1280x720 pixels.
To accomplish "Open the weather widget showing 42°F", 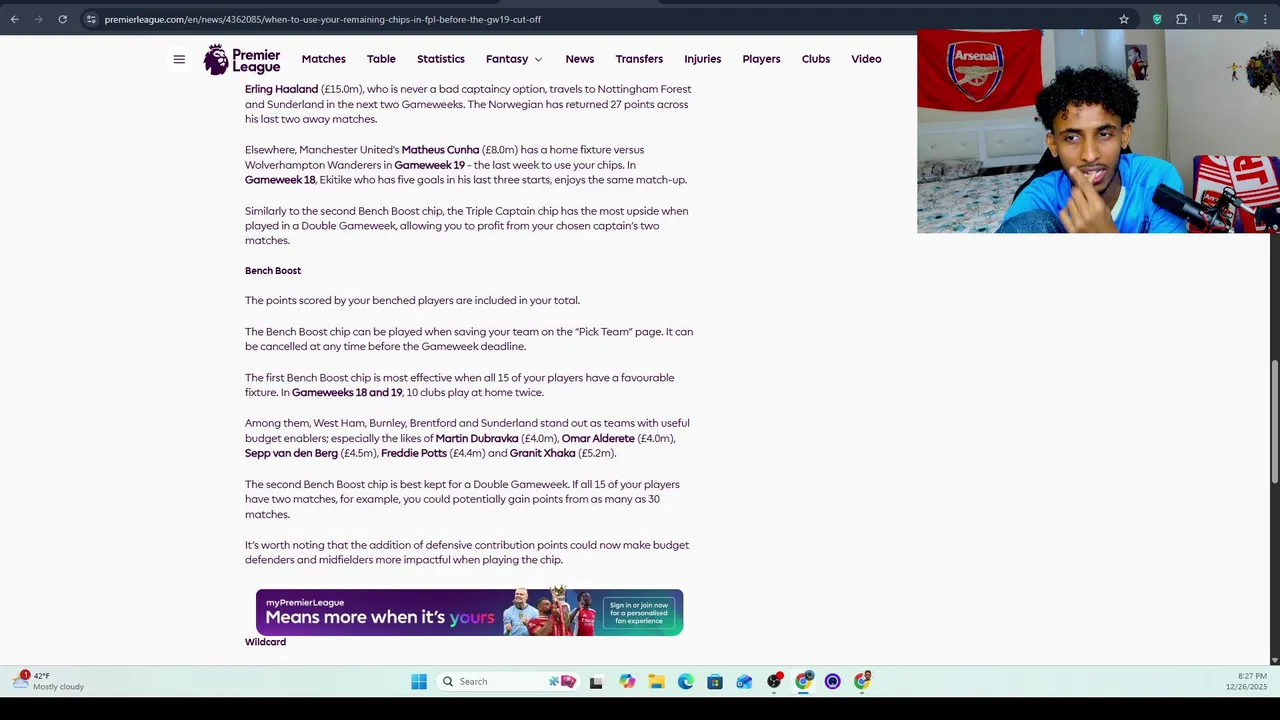I will 48,681.
